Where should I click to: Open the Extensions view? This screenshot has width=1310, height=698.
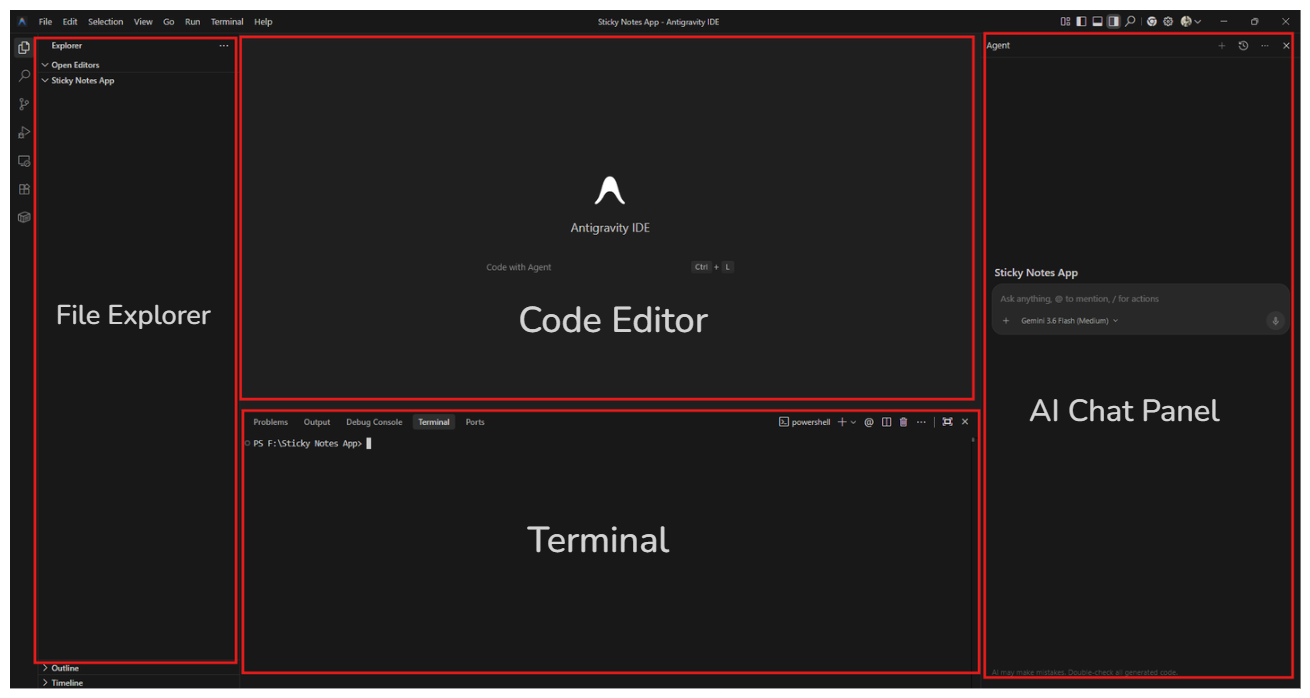pos(24,189)
